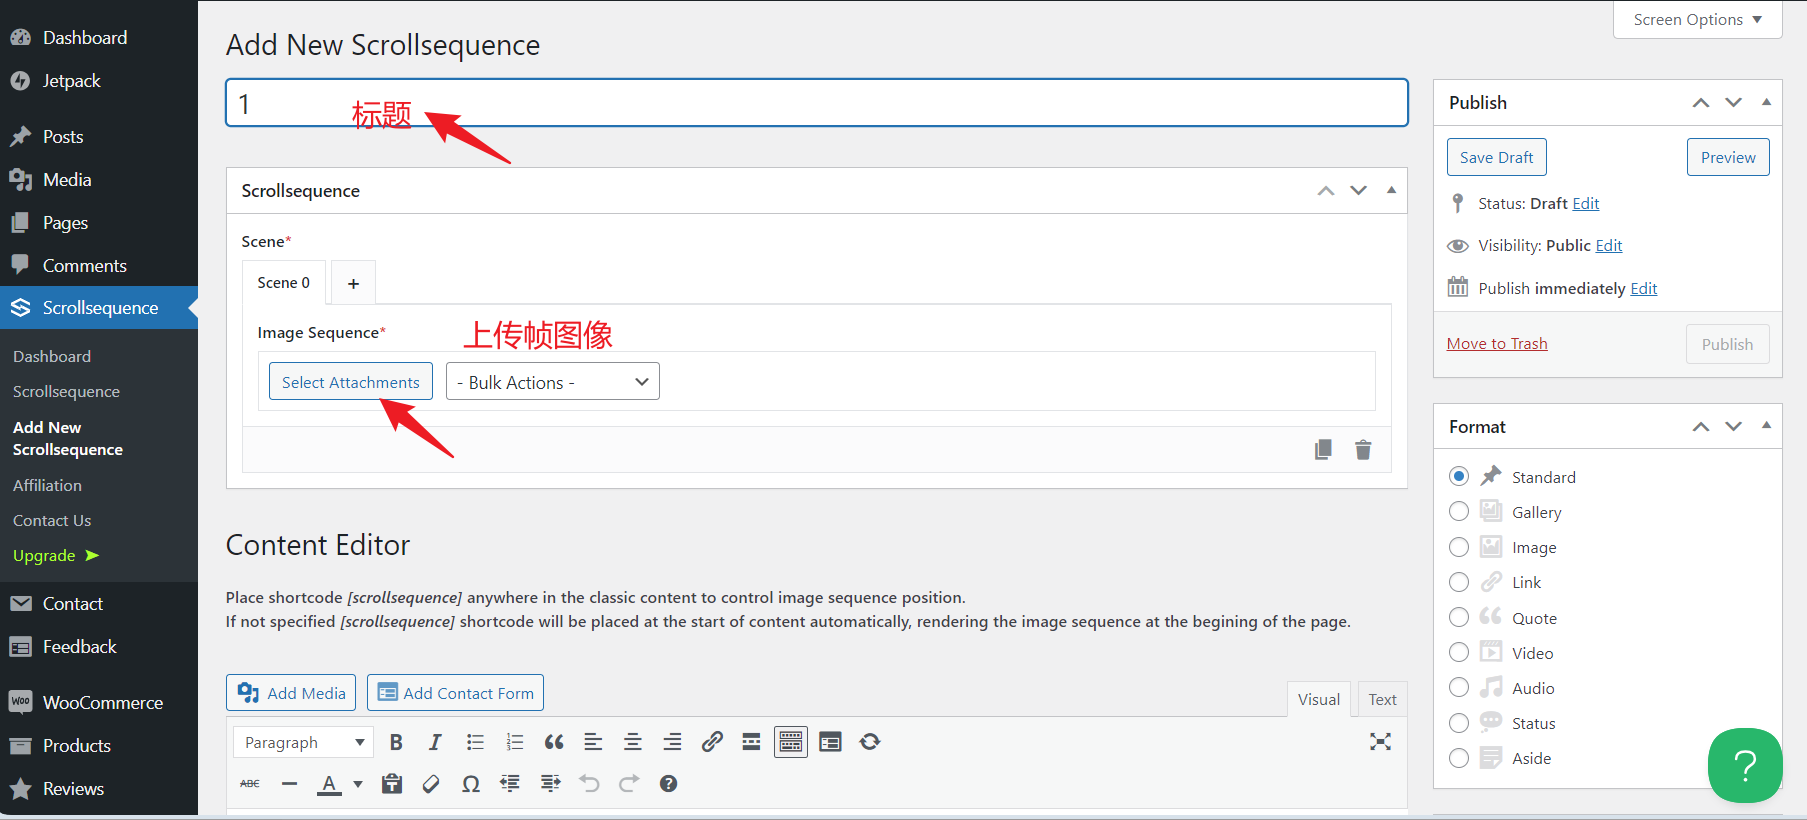
Task: Click the title input field
Action: tap(816, 103)
